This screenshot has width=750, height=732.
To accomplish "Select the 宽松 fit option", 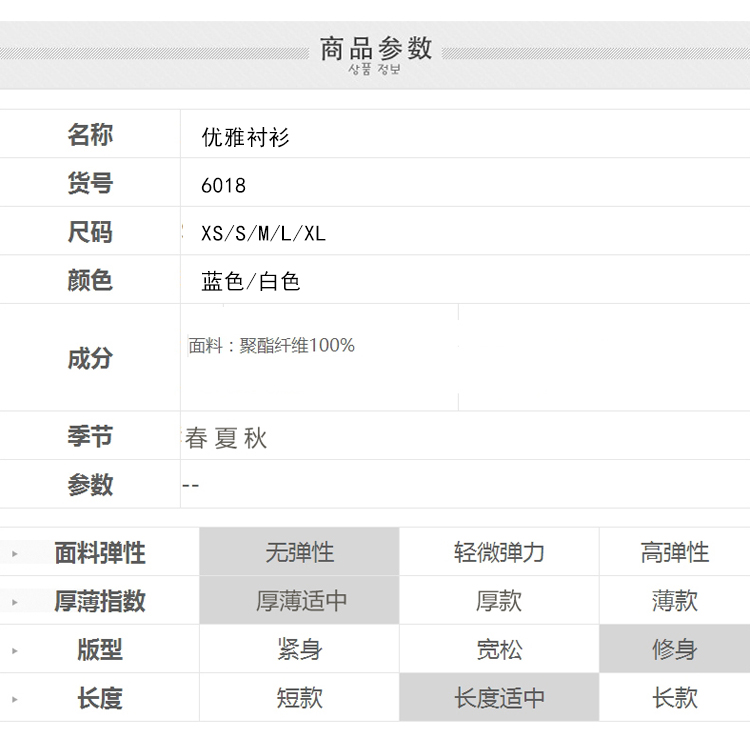I will click(499, 649).
